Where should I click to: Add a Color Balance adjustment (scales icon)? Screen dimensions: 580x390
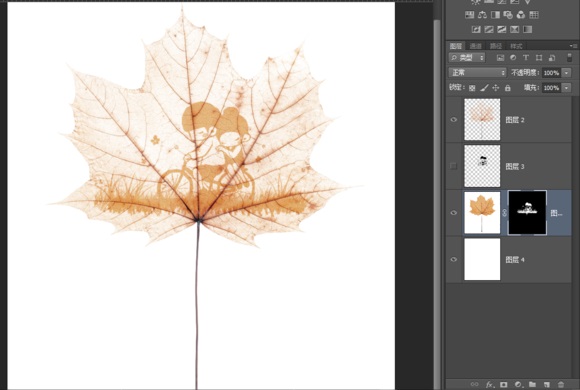[x=482, y=15]
